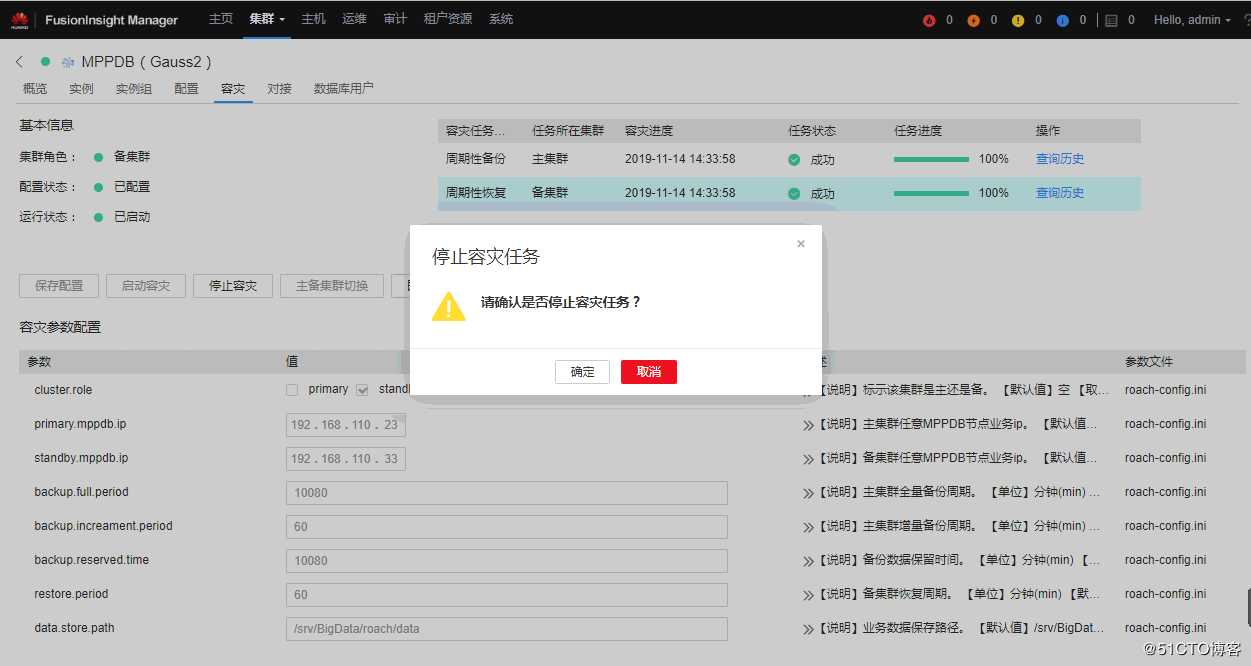Toggle the cluster role checkbox in dialog background
The height and width of the screenshot is (666, 1251).
tap(291, 390)
